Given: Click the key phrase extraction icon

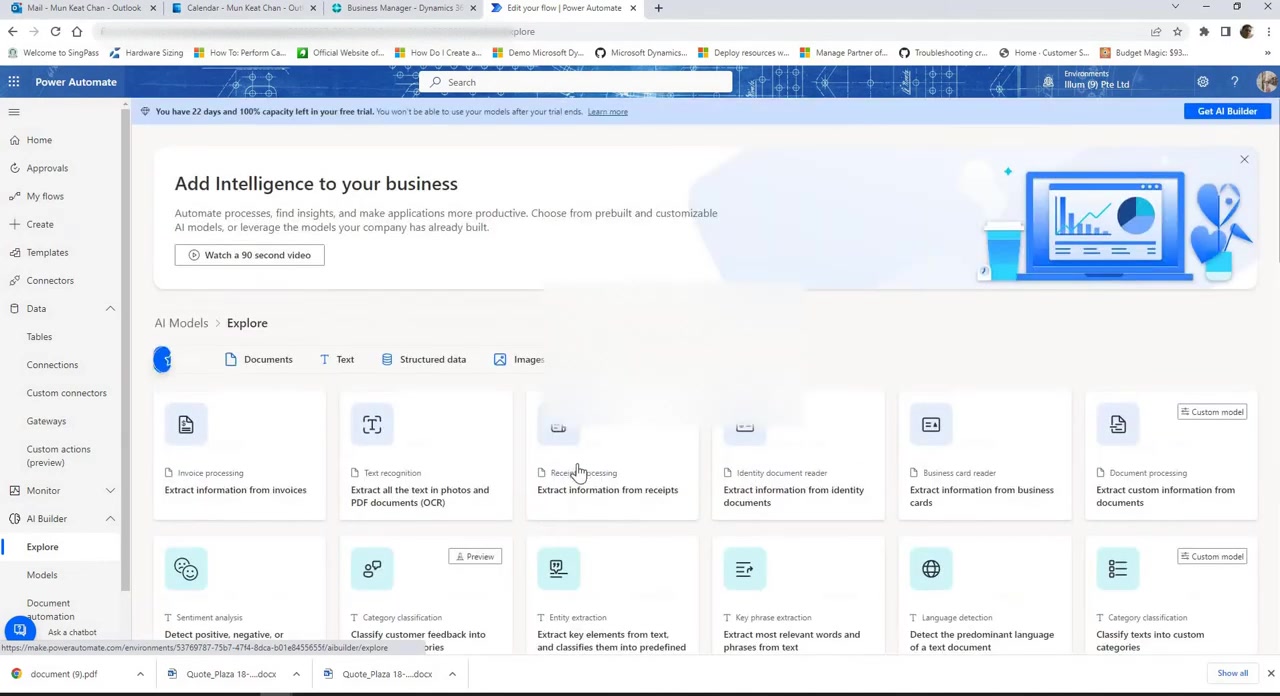Looking at the screenshot, I should point(745,569).
